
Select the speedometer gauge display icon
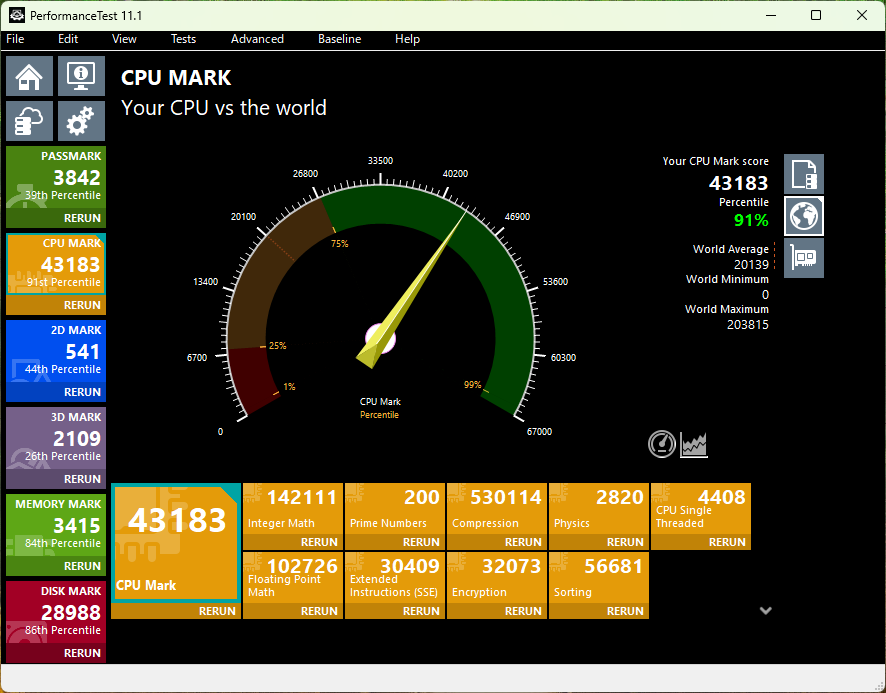tap(661, 444)
